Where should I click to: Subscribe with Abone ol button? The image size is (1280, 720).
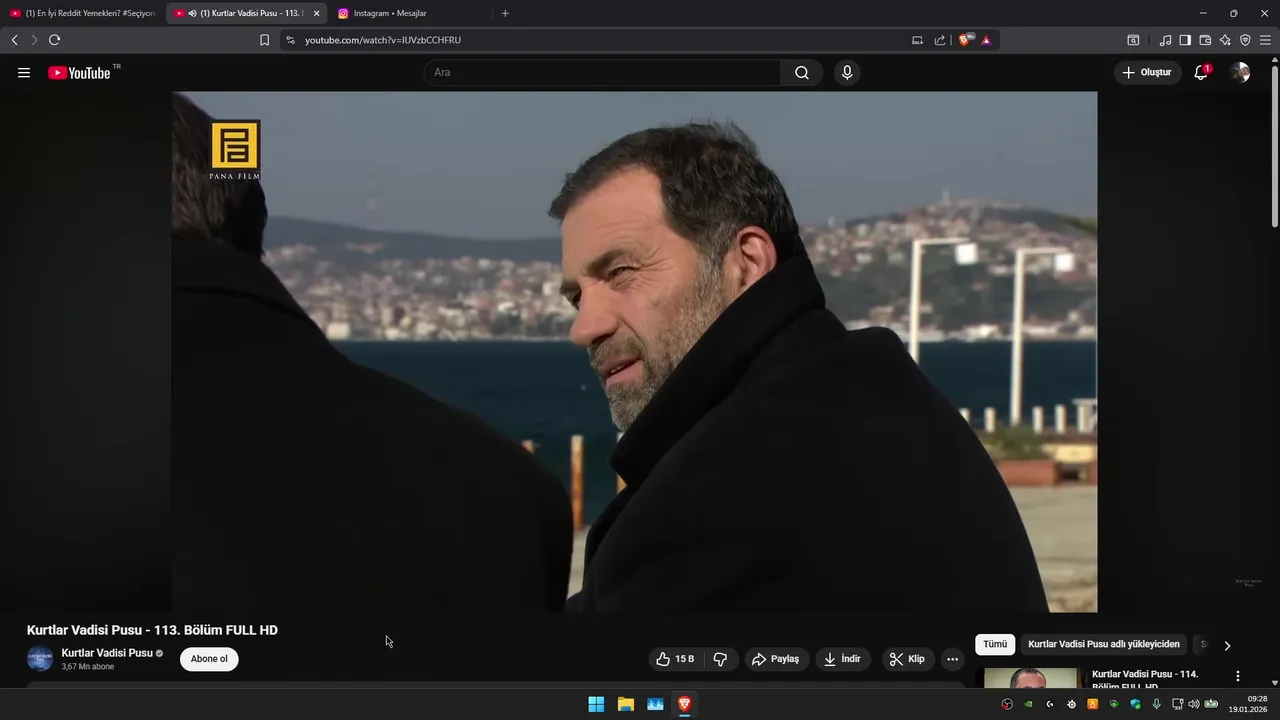[209, 659]
